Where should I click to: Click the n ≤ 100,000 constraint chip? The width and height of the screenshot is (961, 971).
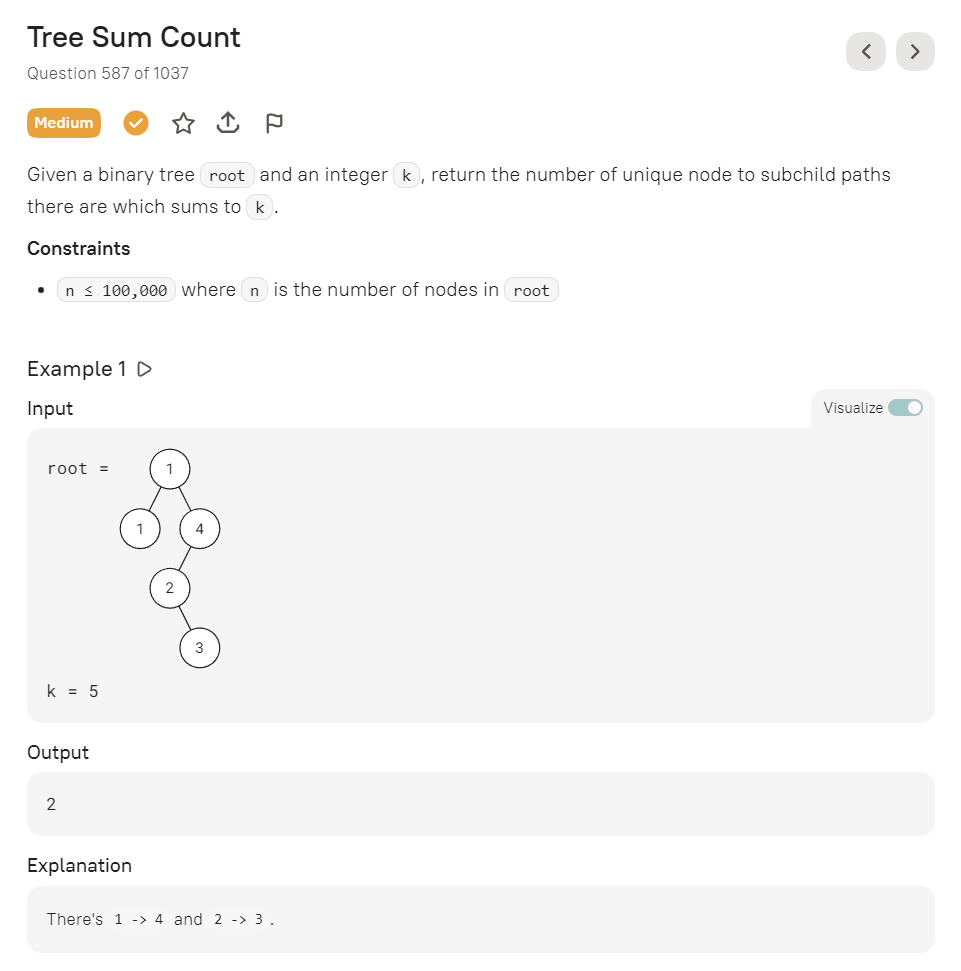click(x=116, y=291)
